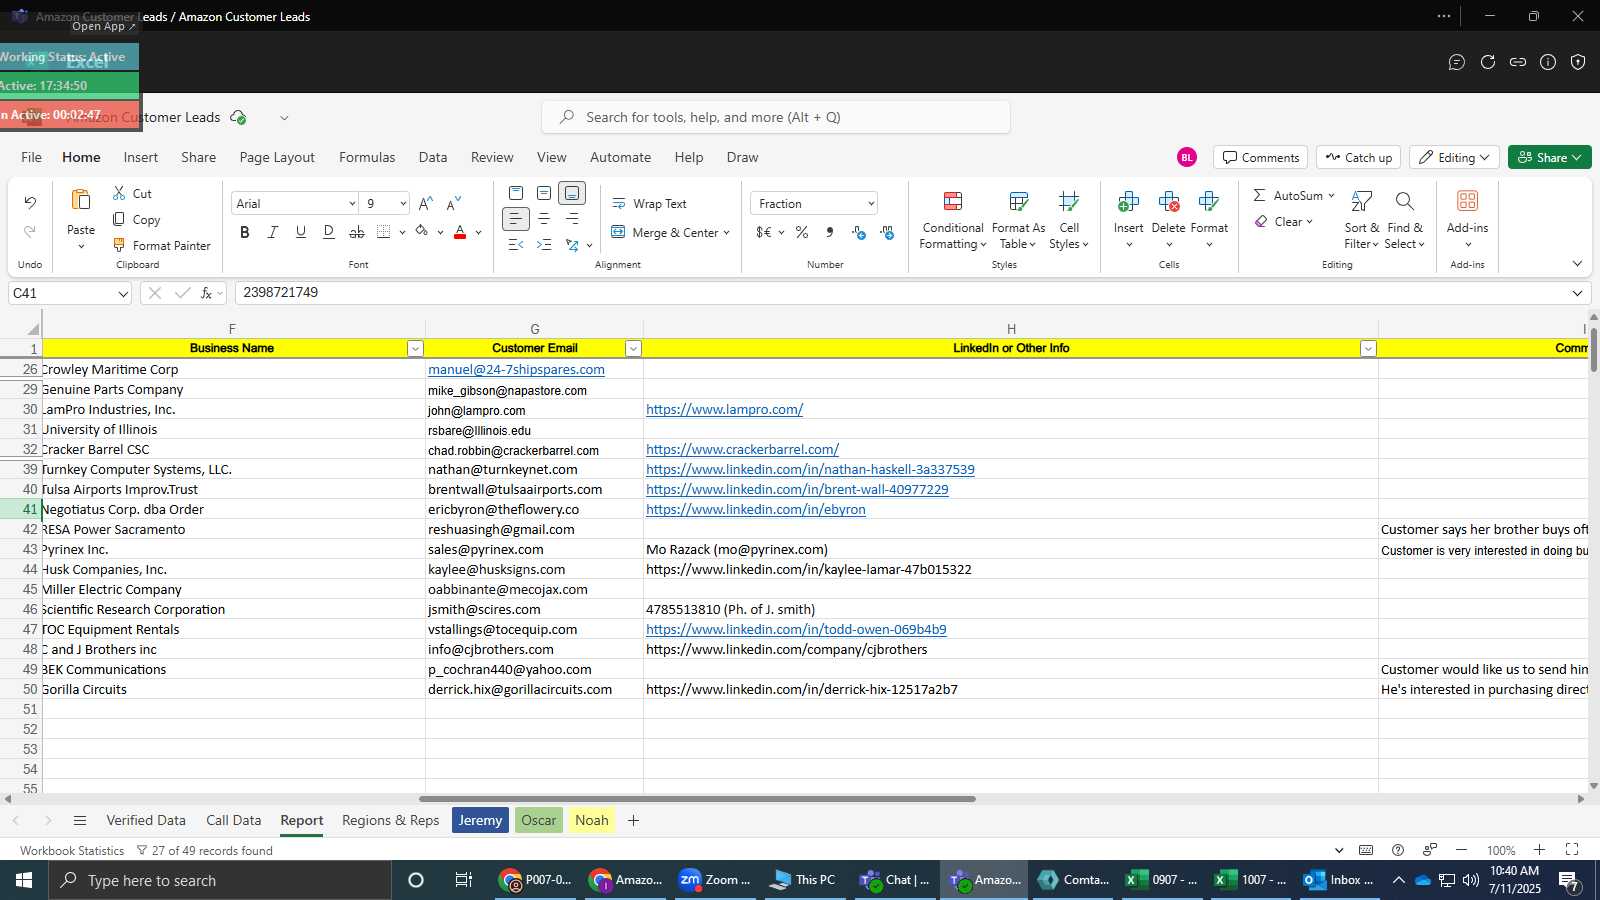
Task: Open the Business Name filter dropdown
Action: pyautogui.click(x=415, y=348)
